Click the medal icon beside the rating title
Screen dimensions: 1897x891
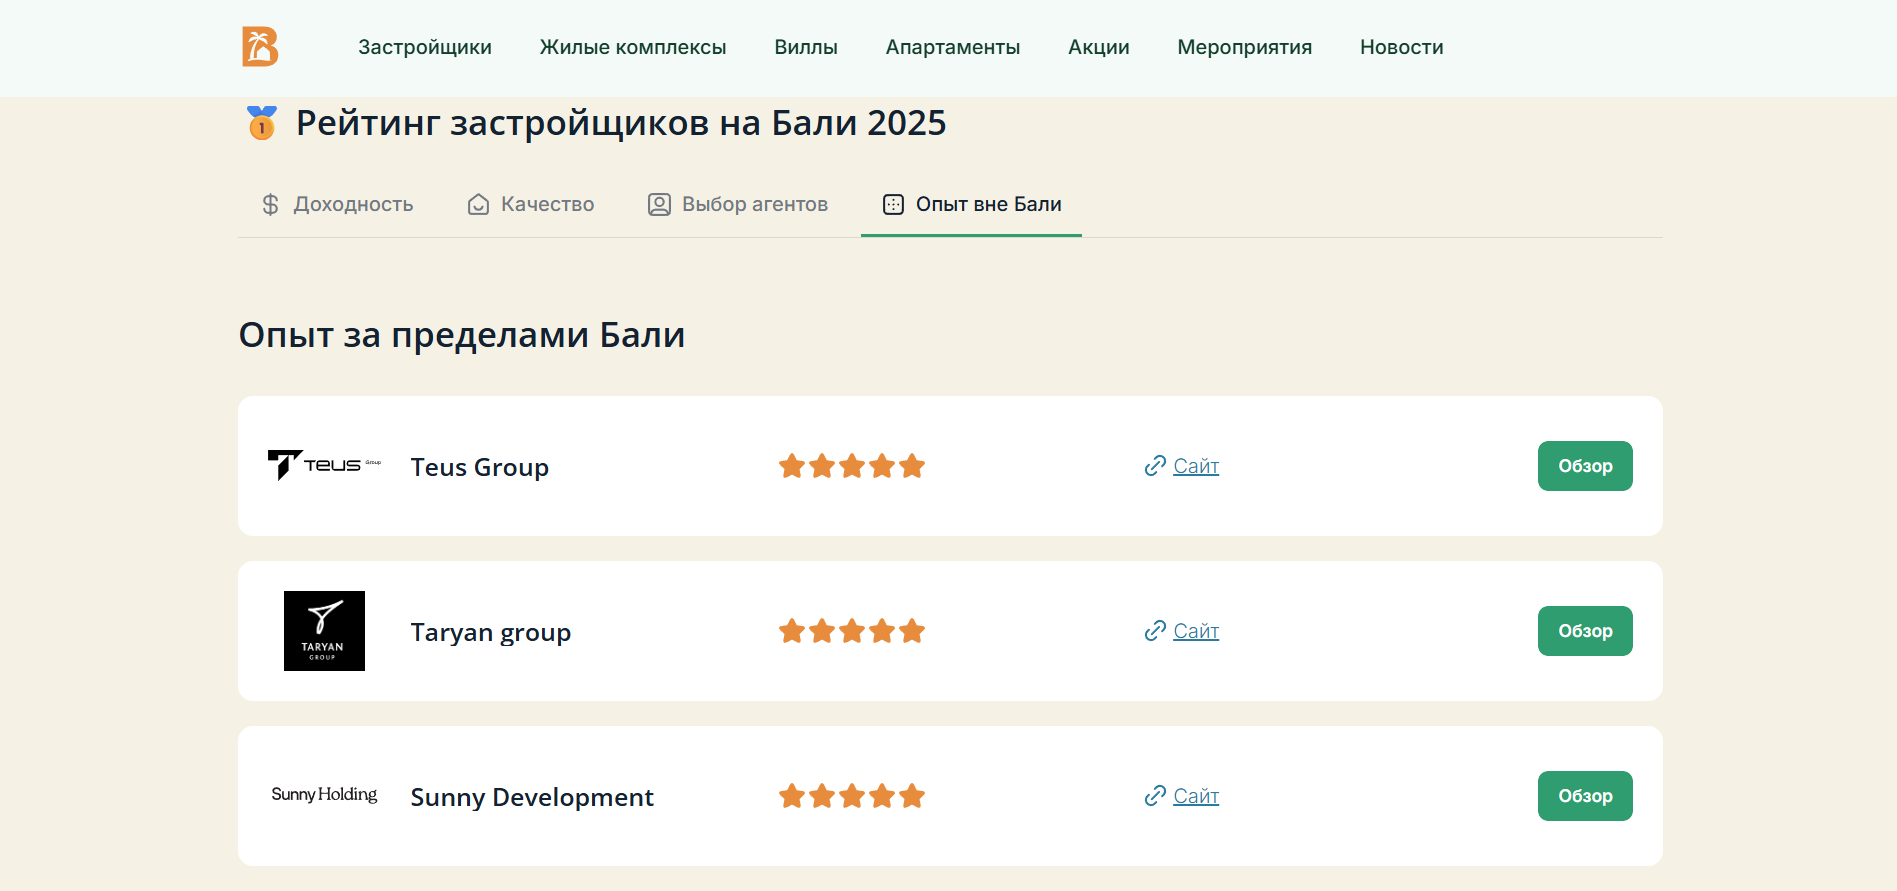pyautogui.click(x=262, y=123)
